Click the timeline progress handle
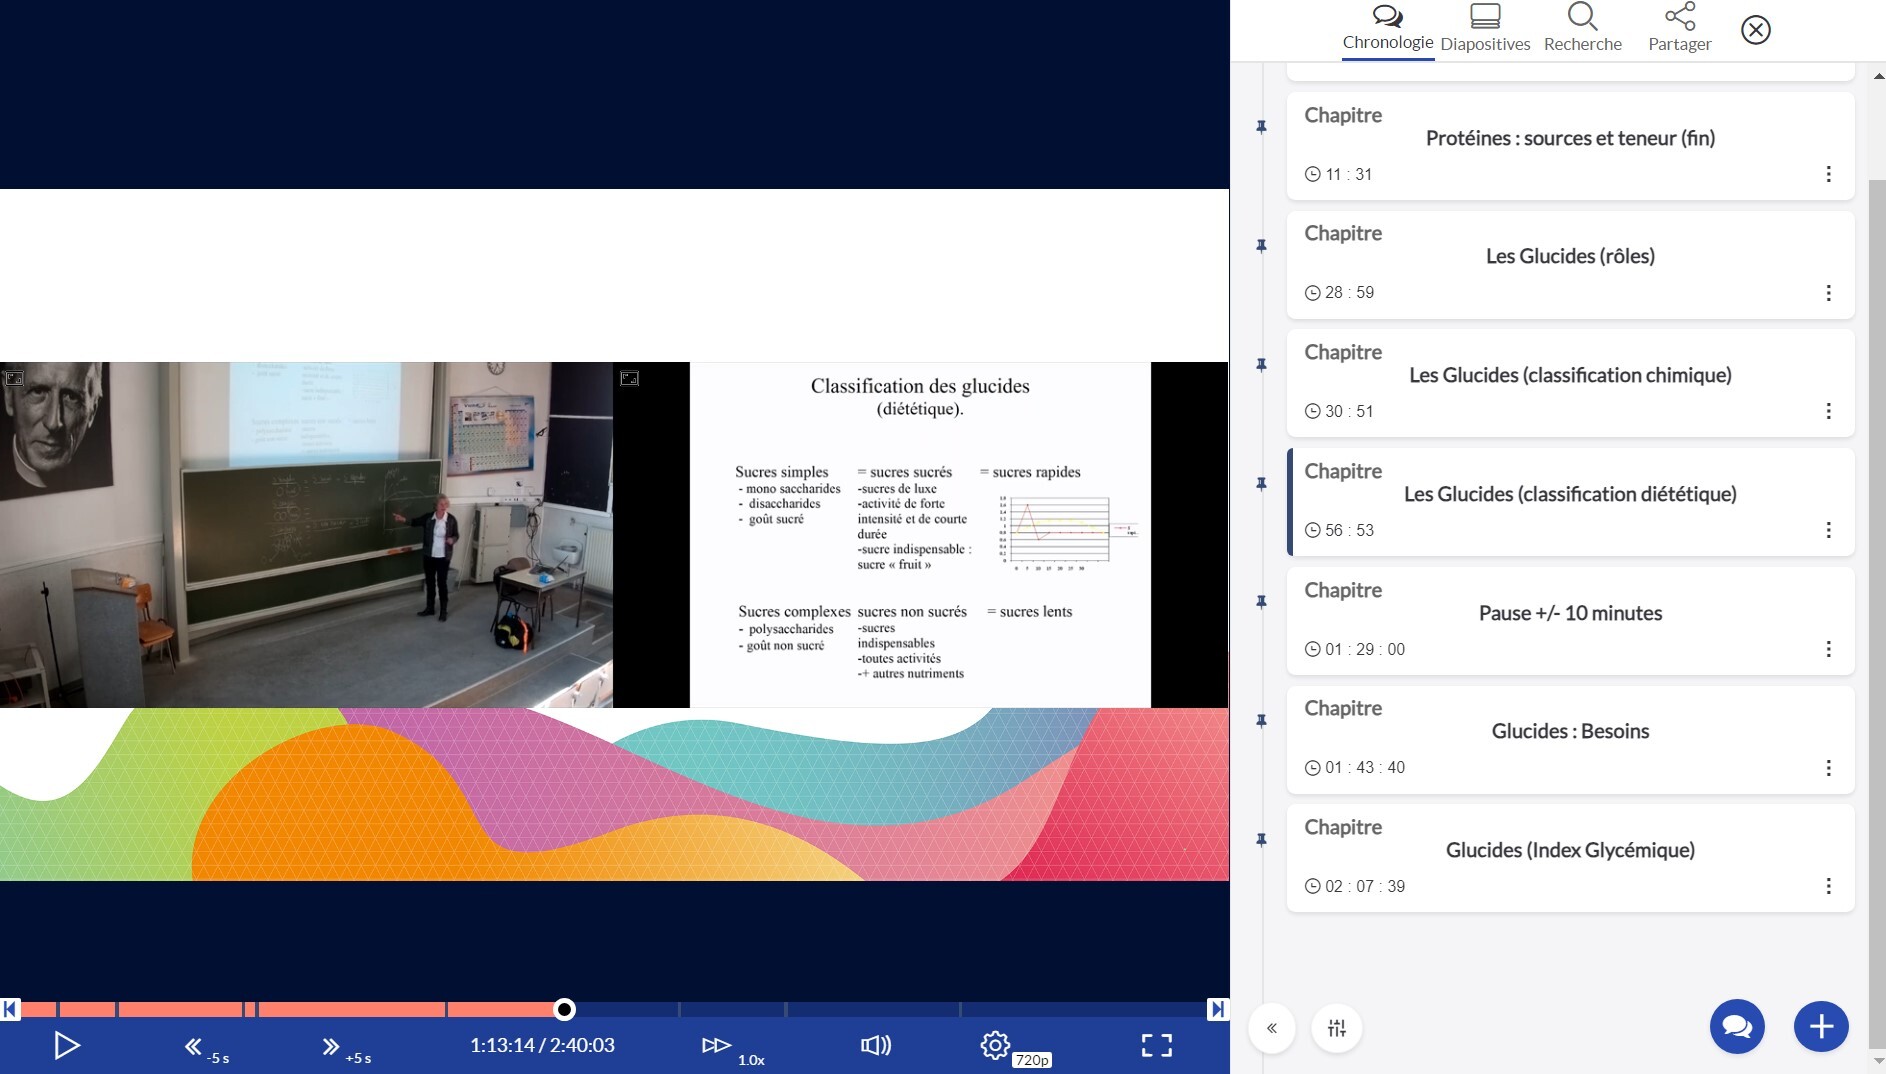Screen dimensions: 1886x1074 point(564,1009)
